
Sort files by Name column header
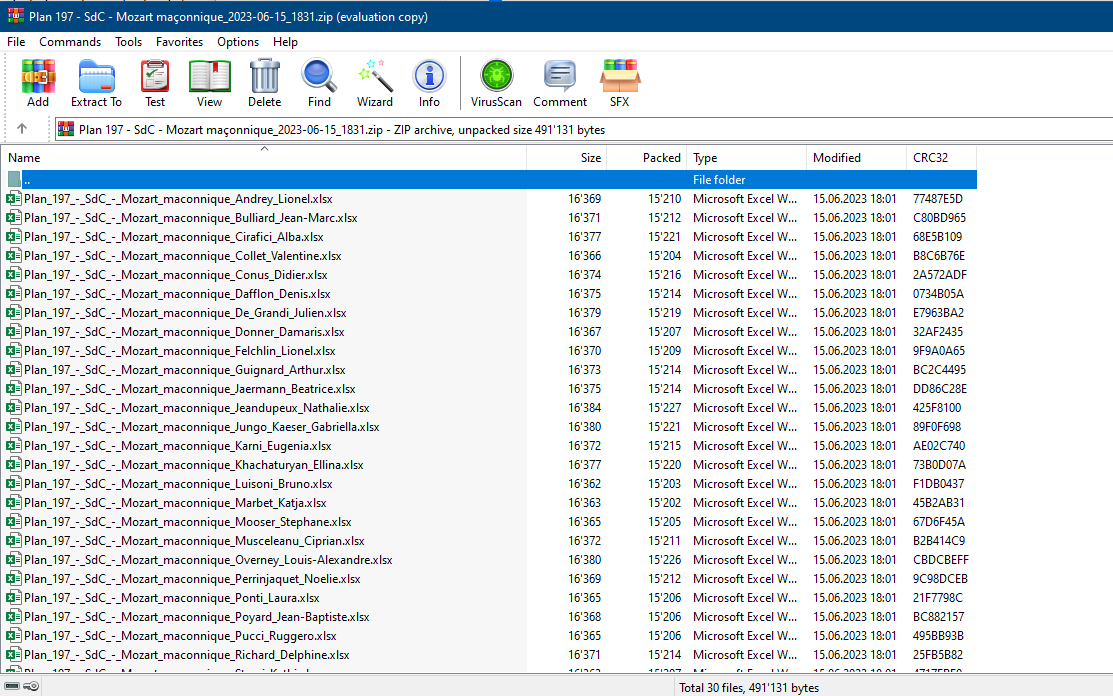pyautogui.click(x=24, y=158)
